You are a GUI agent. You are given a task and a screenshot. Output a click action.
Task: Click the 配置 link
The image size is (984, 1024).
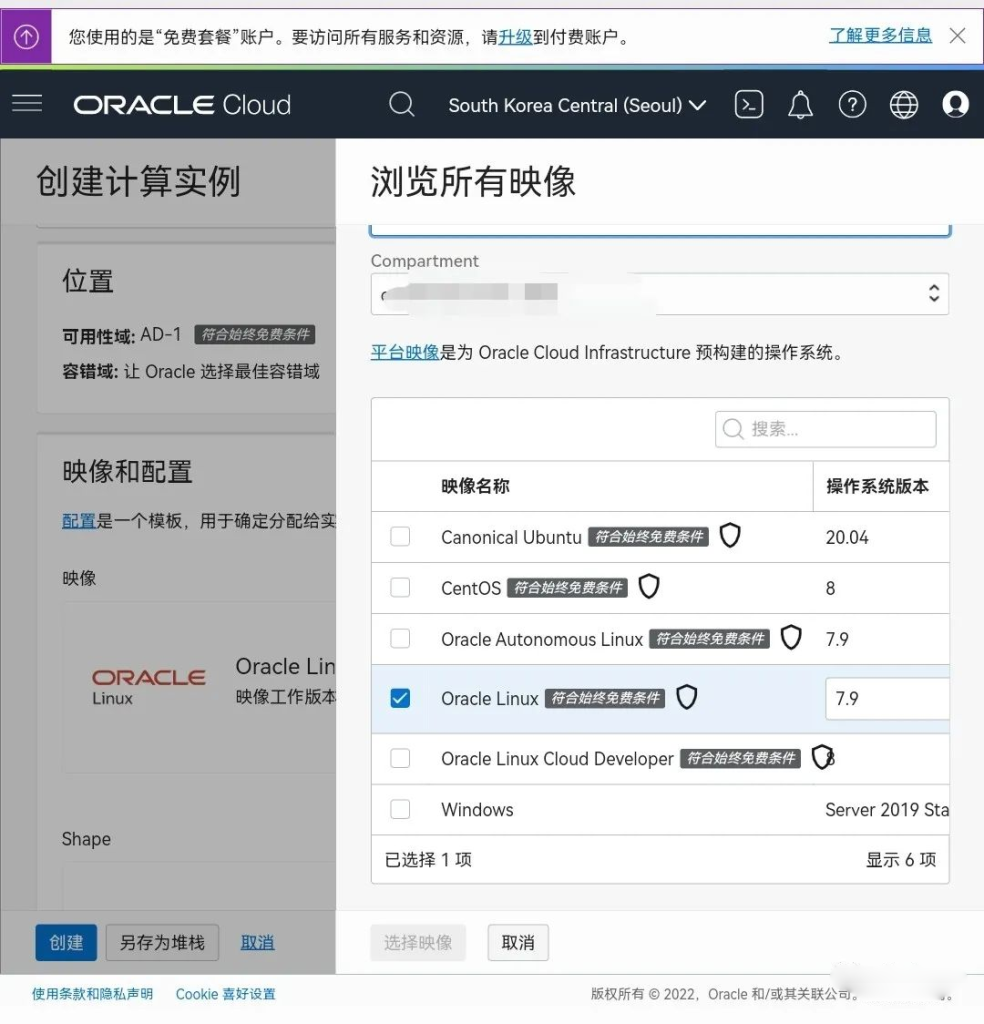pyautogui.click(x=79, y=520)
